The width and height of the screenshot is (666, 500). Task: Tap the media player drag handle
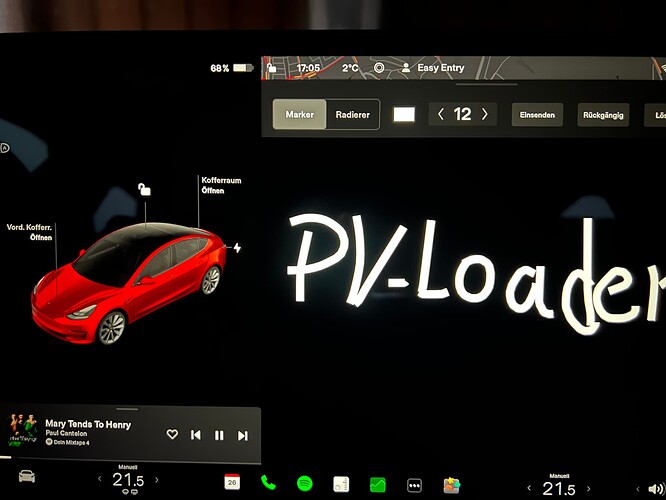127,409
